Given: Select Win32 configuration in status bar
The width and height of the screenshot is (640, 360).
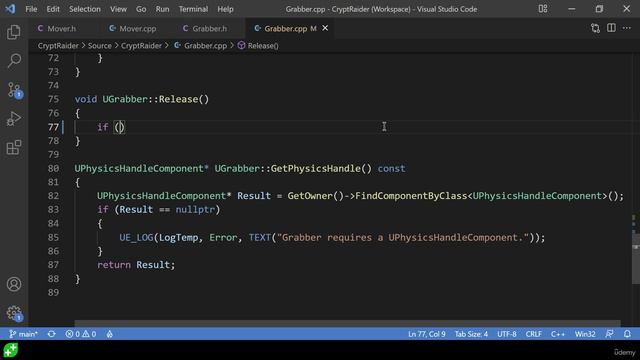Looking at the screenshot, I should coord(585,334).
